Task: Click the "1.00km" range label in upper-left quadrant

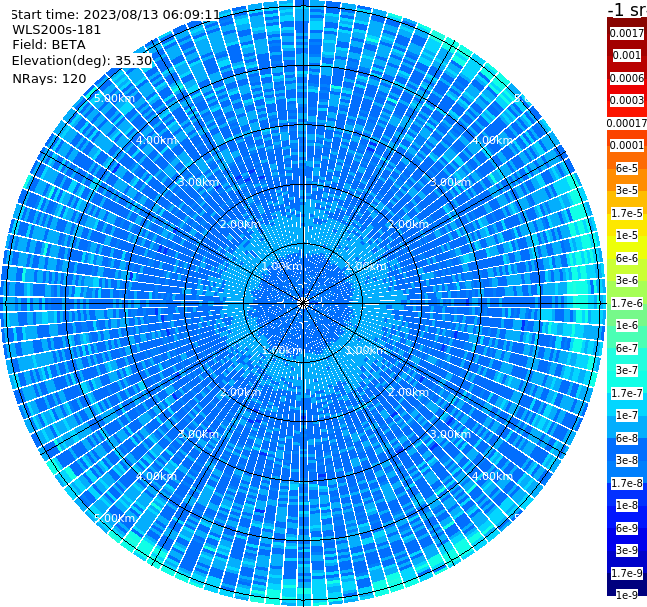Action: click(282, 266)
